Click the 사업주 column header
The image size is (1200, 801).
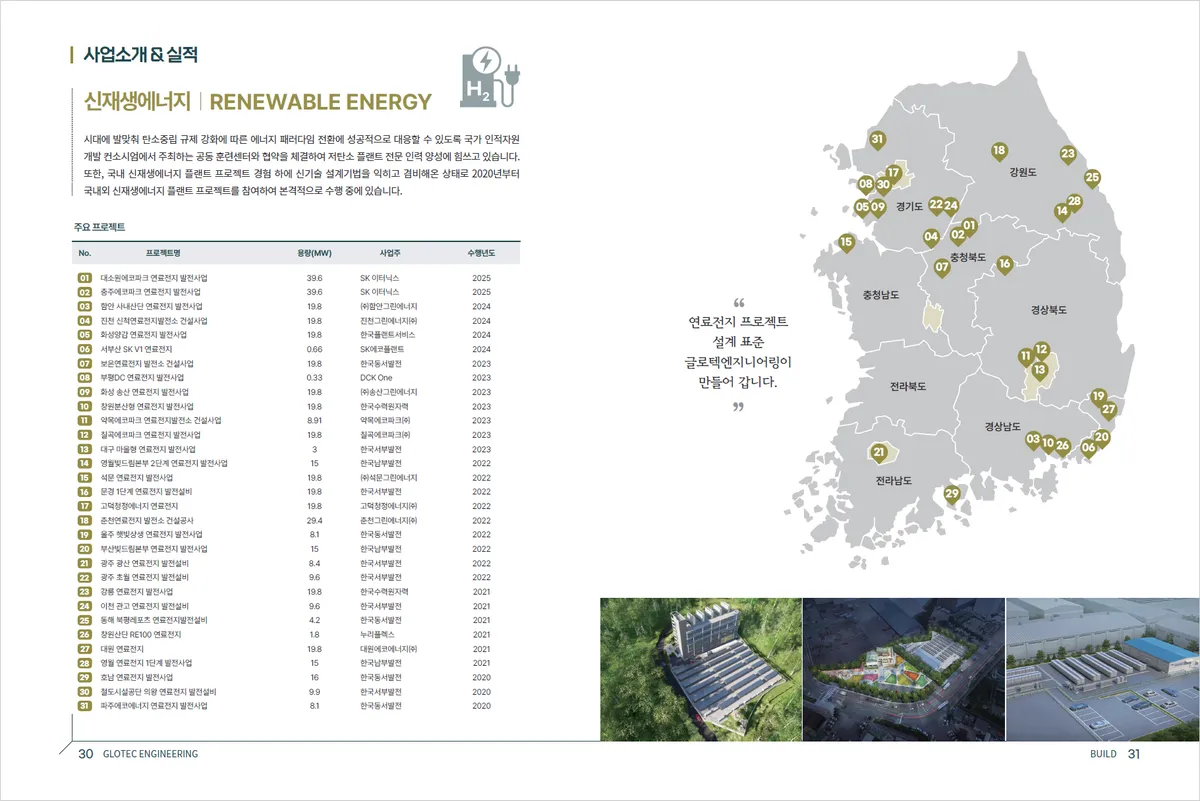[390, 253]
